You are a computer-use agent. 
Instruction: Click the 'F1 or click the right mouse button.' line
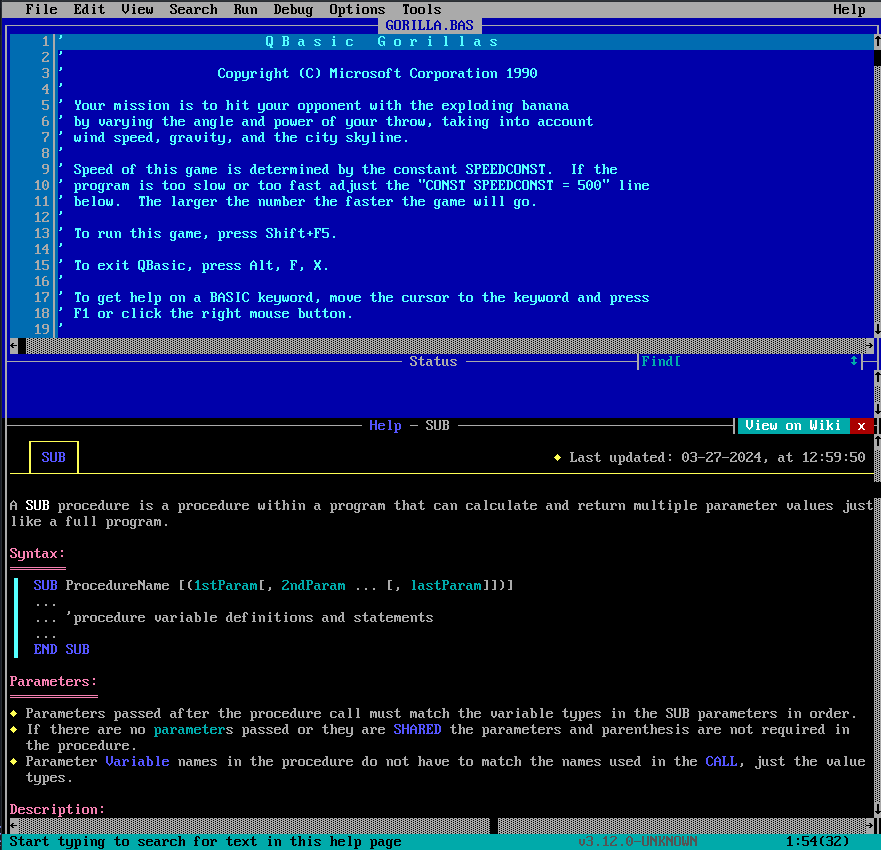click(x=213, y=313)
